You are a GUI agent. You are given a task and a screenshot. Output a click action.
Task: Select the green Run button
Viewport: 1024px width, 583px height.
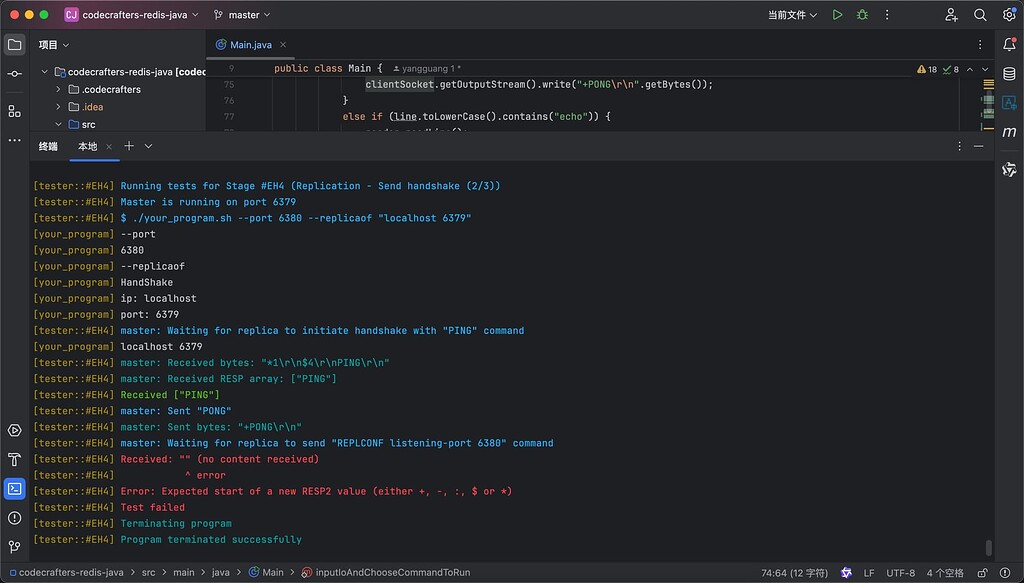(838, 14)
